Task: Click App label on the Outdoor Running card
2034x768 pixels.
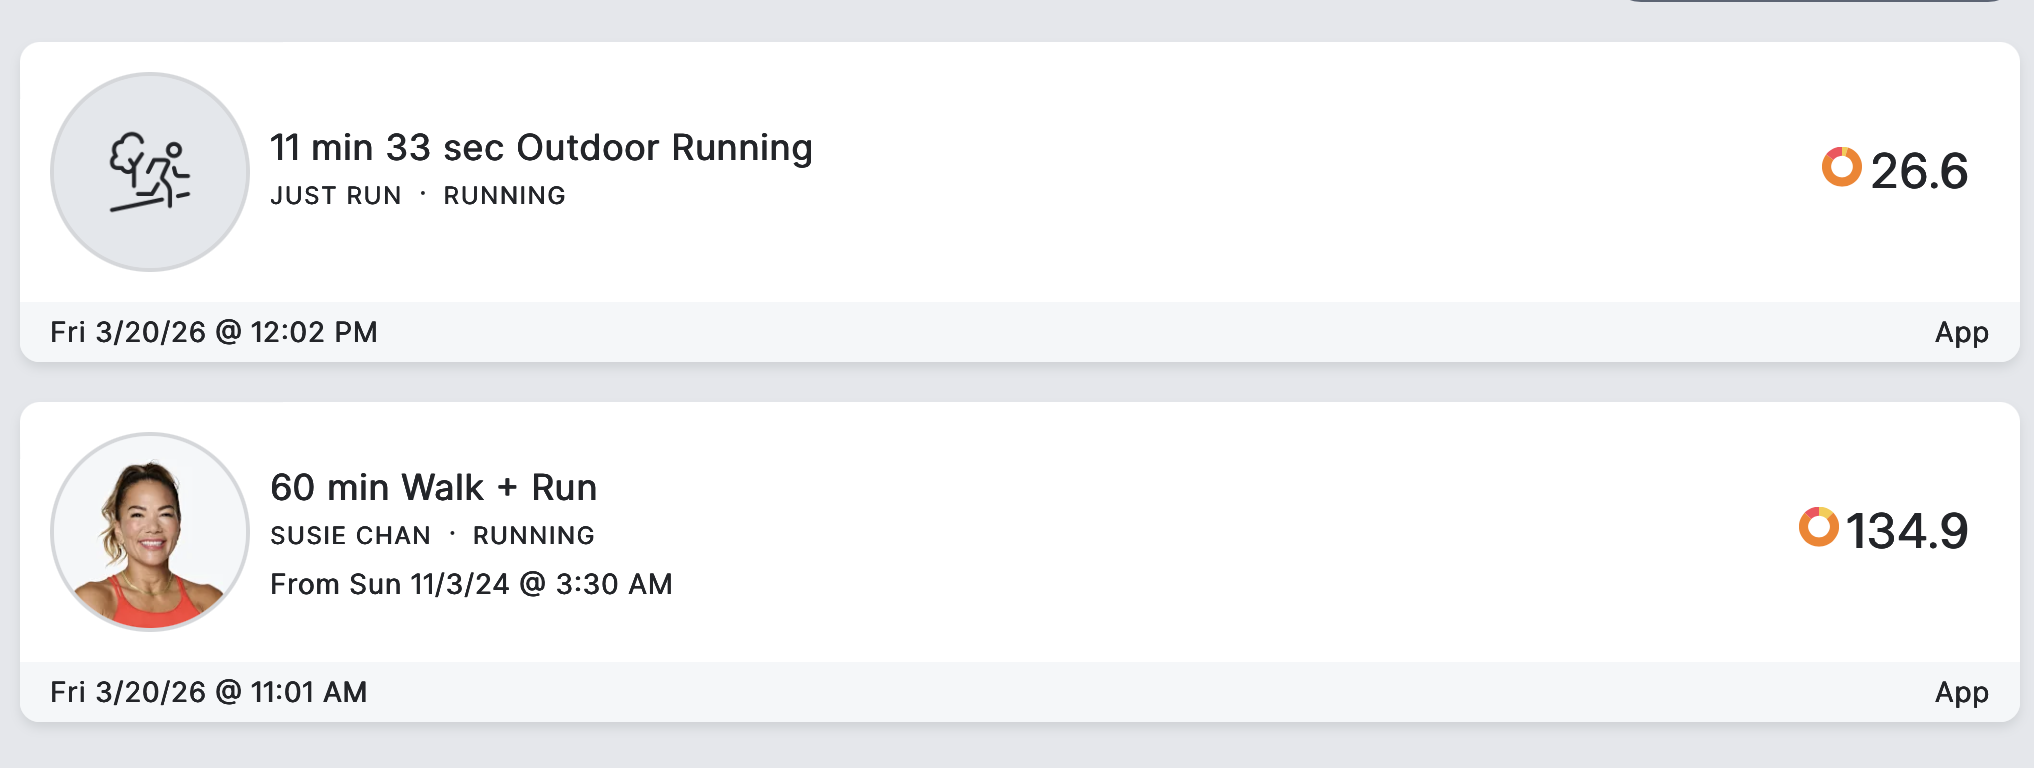Action: click(x=1961, y=332)
